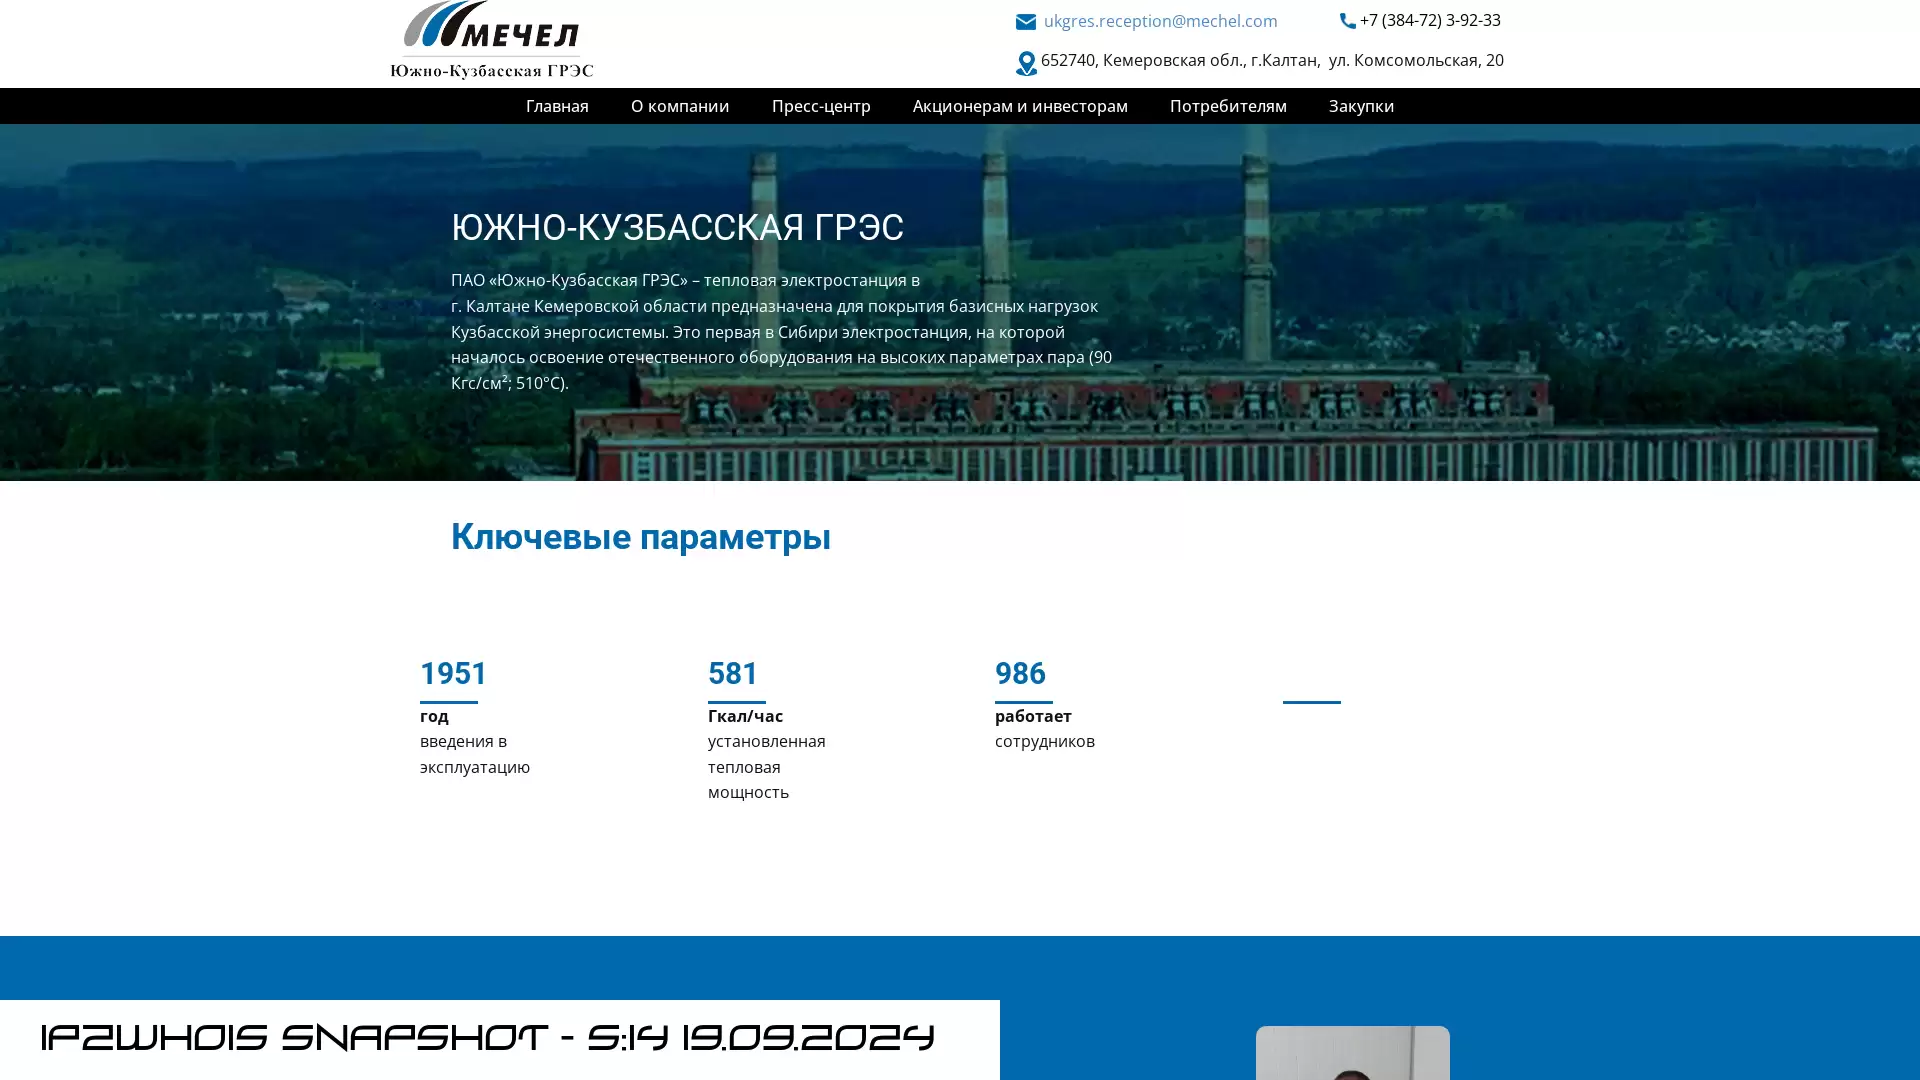Click the 'введения в эксплуатацию' caption
The width and height of the screenshot is (1920, 1080).
coord(475,754)
